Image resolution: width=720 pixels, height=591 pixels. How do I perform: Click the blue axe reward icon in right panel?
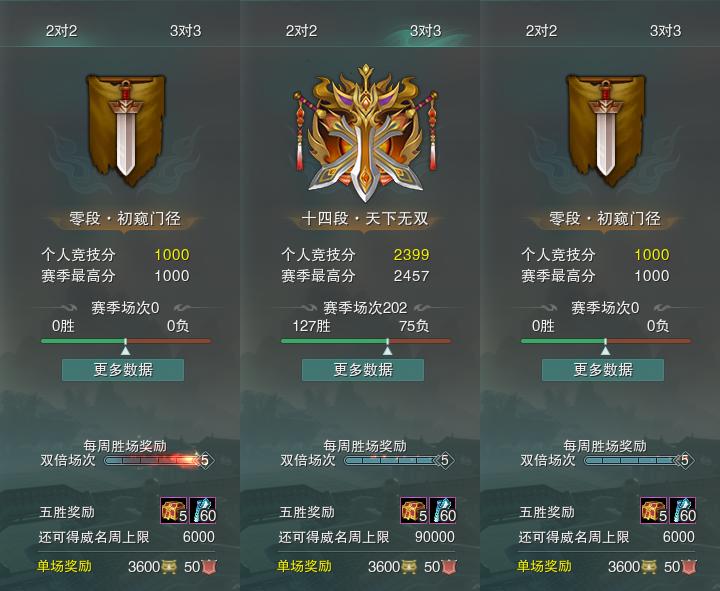coord(683,511)
